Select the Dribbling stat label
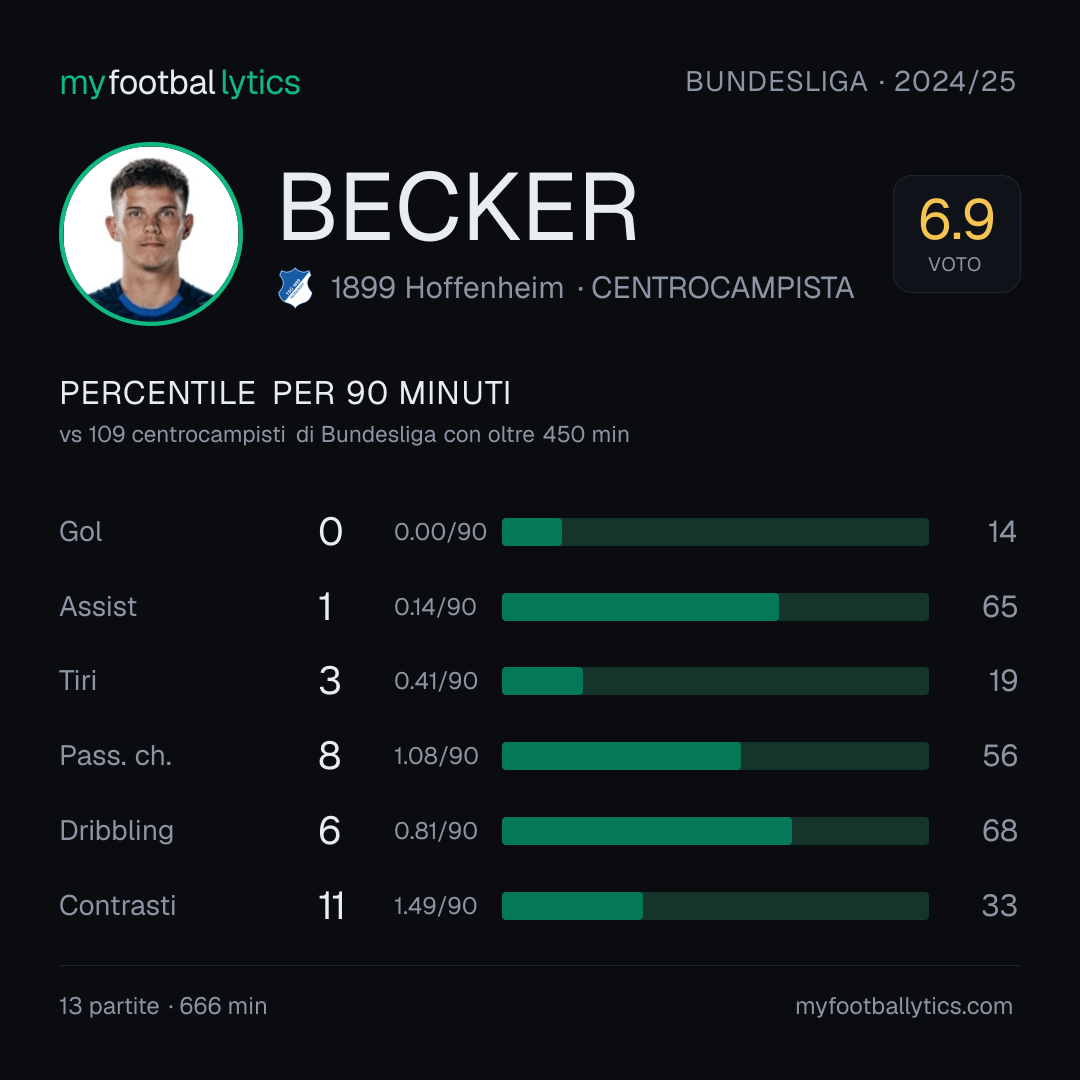This screenshot has width=1080, height=1080. pyautogui.click(x=116, y=831)
